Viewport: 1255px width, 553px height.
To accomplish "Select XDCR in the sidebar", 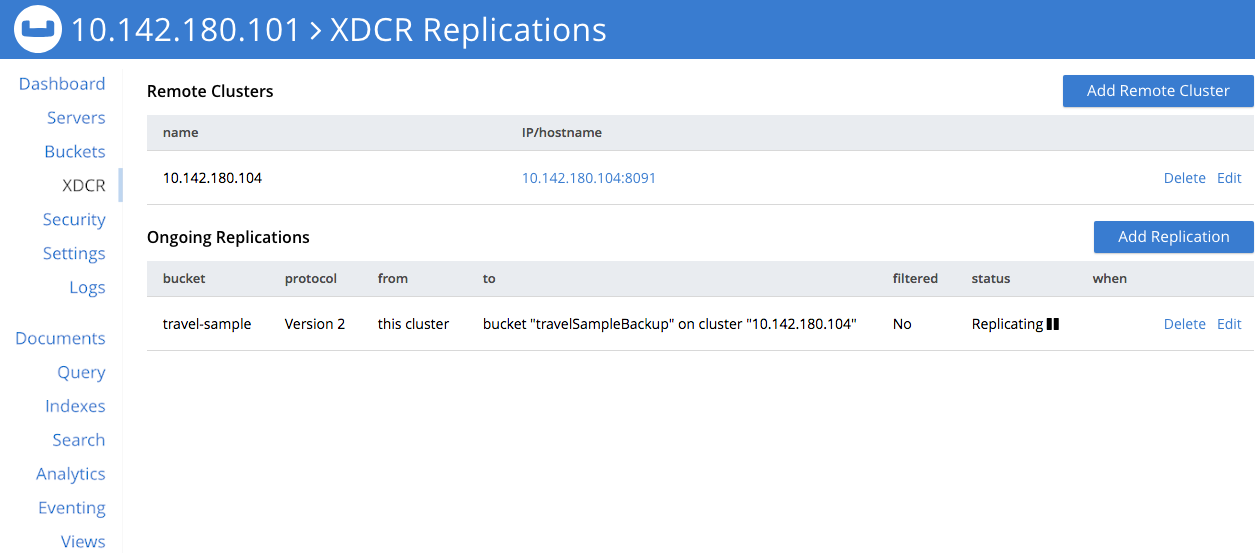I will click(x=84, y=186).
